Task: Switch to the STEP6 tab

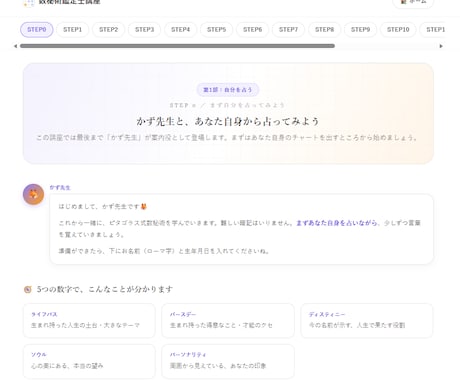Action: tap(253, 30)
